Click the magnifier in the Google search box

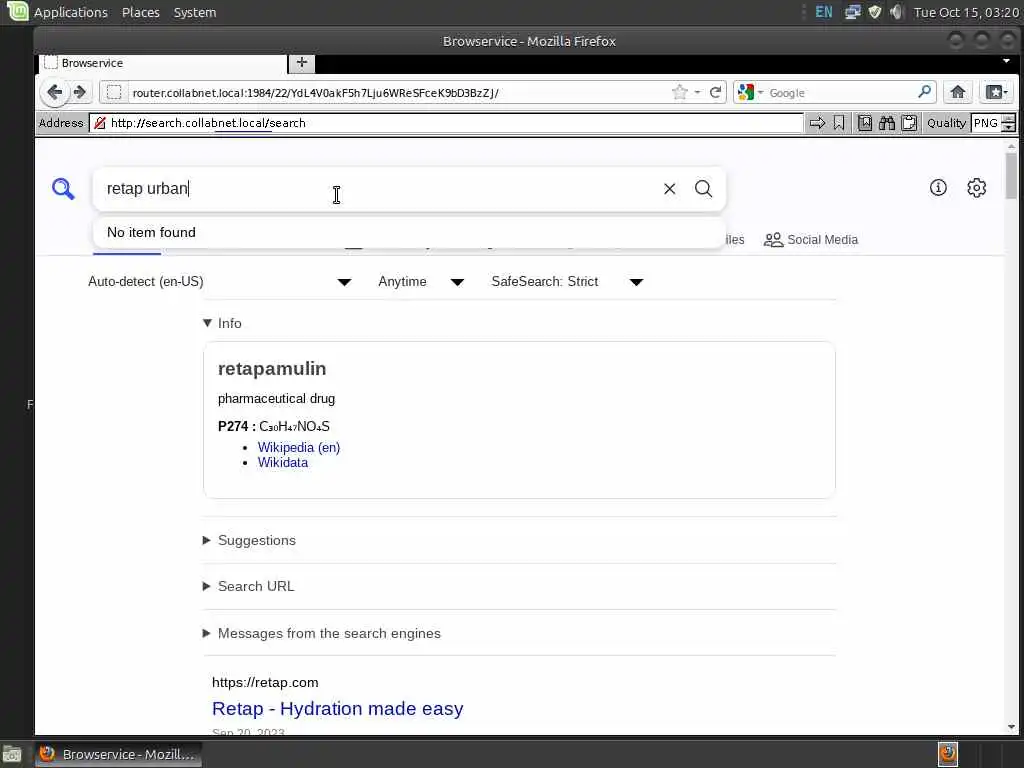coord(924,92)
